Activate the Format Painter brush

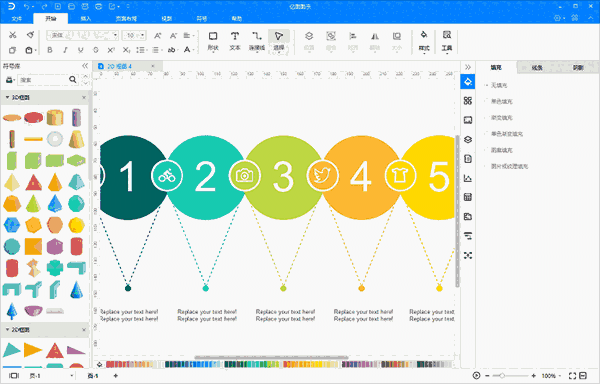30,35
